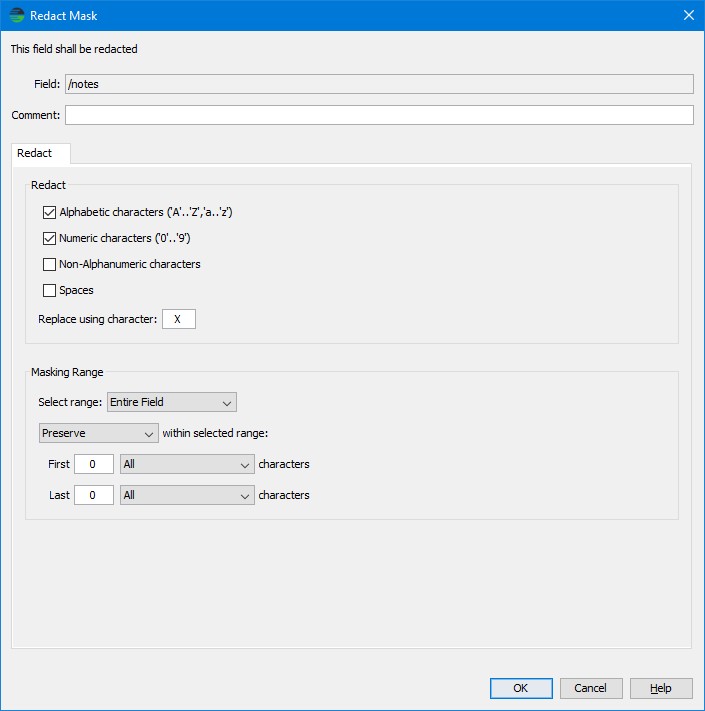The image size is (705, 711).
Task: Uncheck Alphabetic characters checkbox
Action: coord(49,212)
